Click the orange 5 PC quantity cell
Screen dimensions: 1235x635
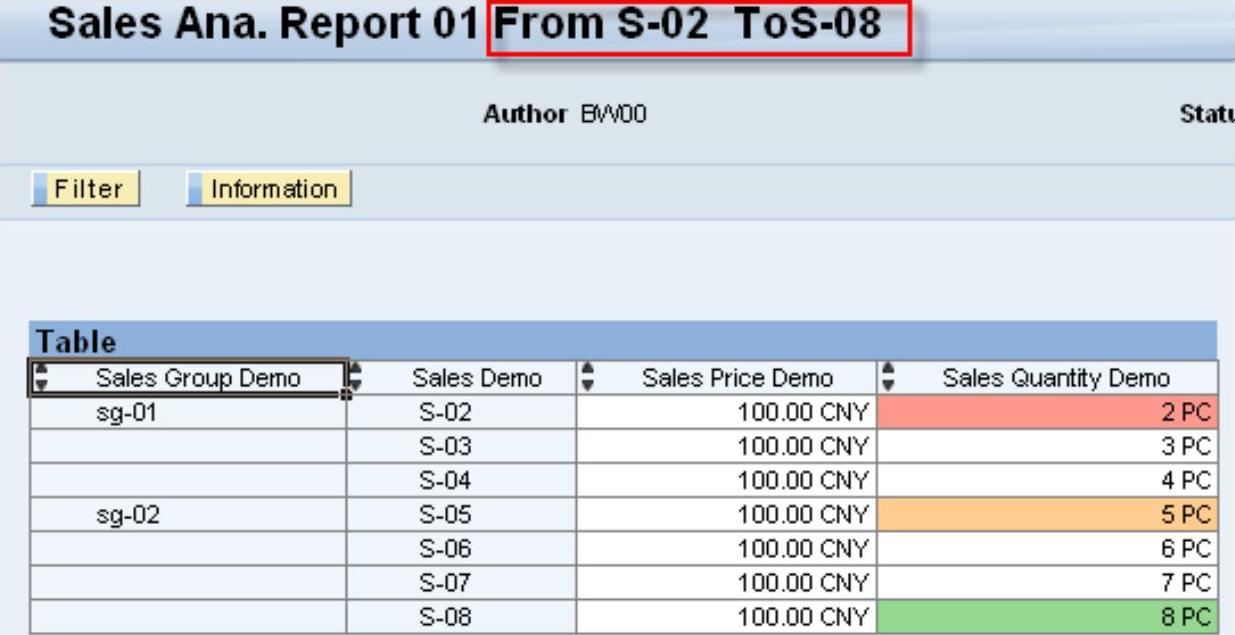pyautogui.click(x=1047, y=515)
